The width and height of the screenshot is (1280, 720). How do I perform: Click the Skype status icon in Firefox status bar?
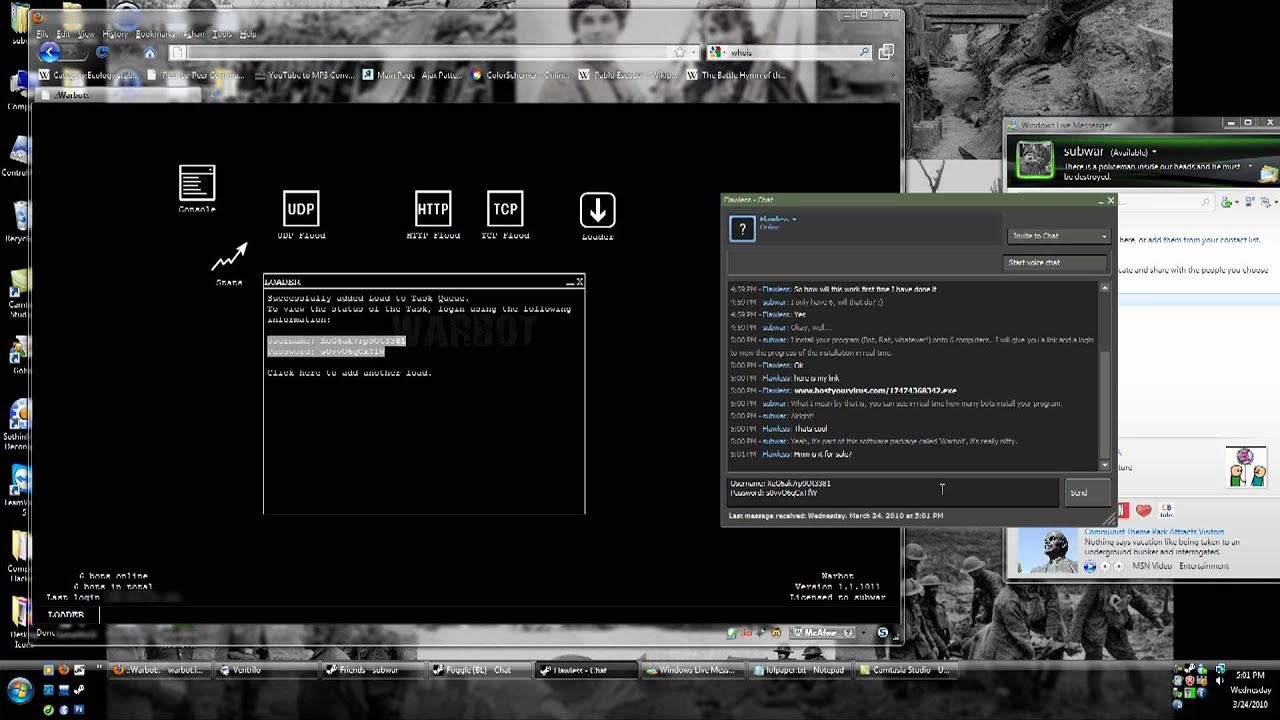[x=882, y=632]
